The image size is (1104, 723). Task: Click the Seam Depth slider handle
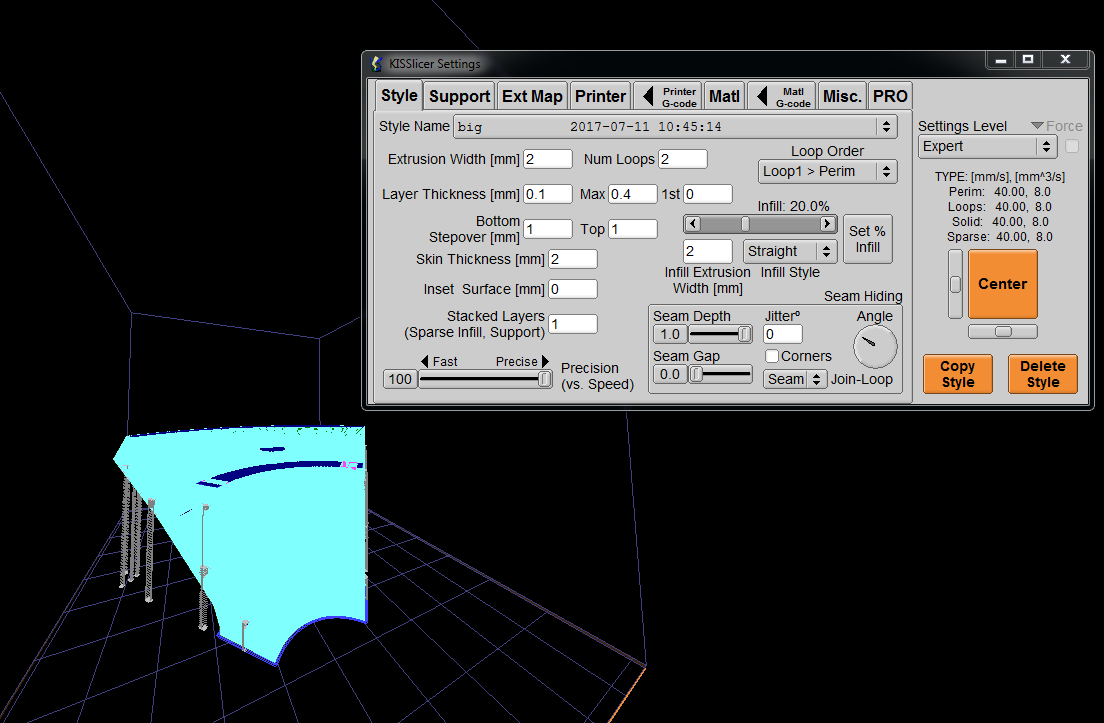click(x=744, y=334)
